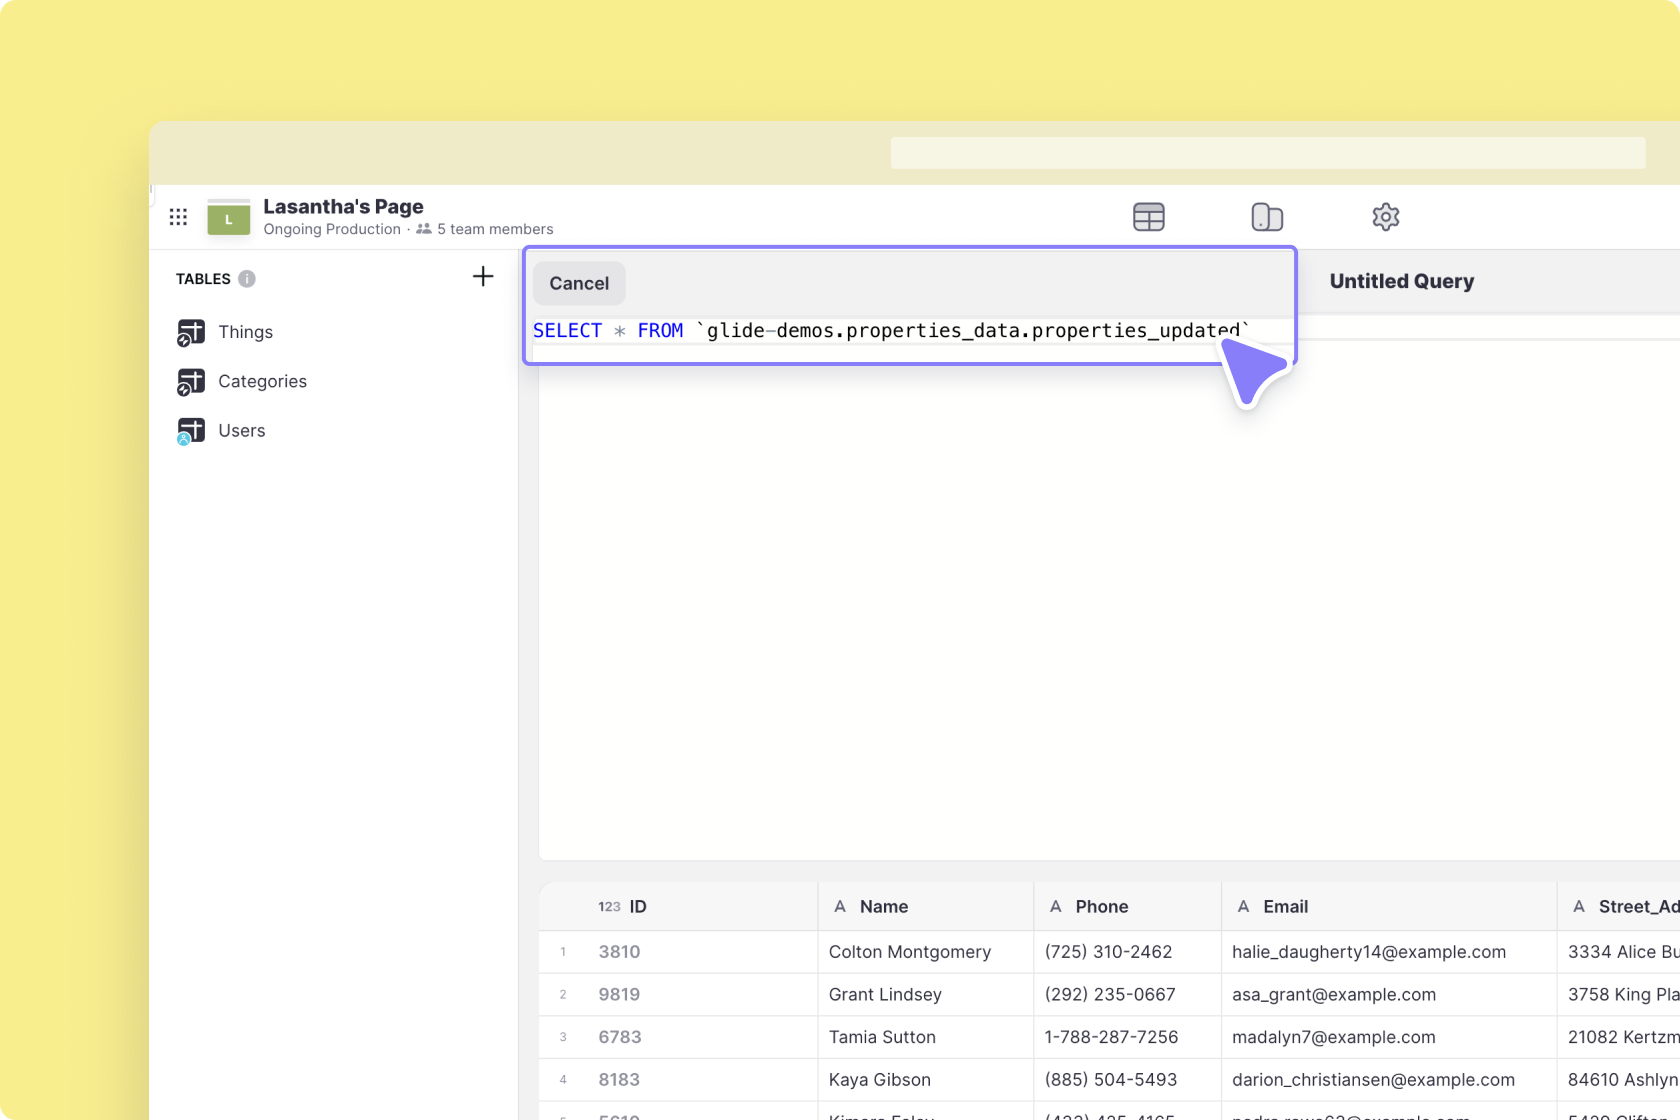The height and width of the screenshot is (1120, 1680).
Task: Add a new table with the plus button
Action: tap(482, 276)
